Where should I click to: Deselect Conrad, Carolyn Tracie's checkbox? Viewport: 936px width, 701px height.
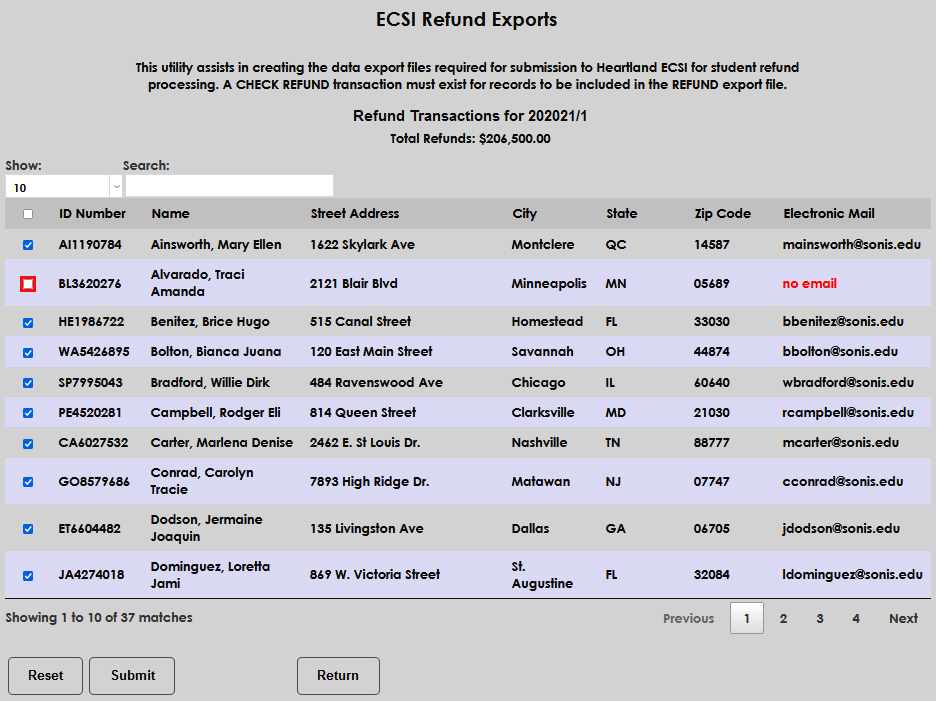point(28,481)
